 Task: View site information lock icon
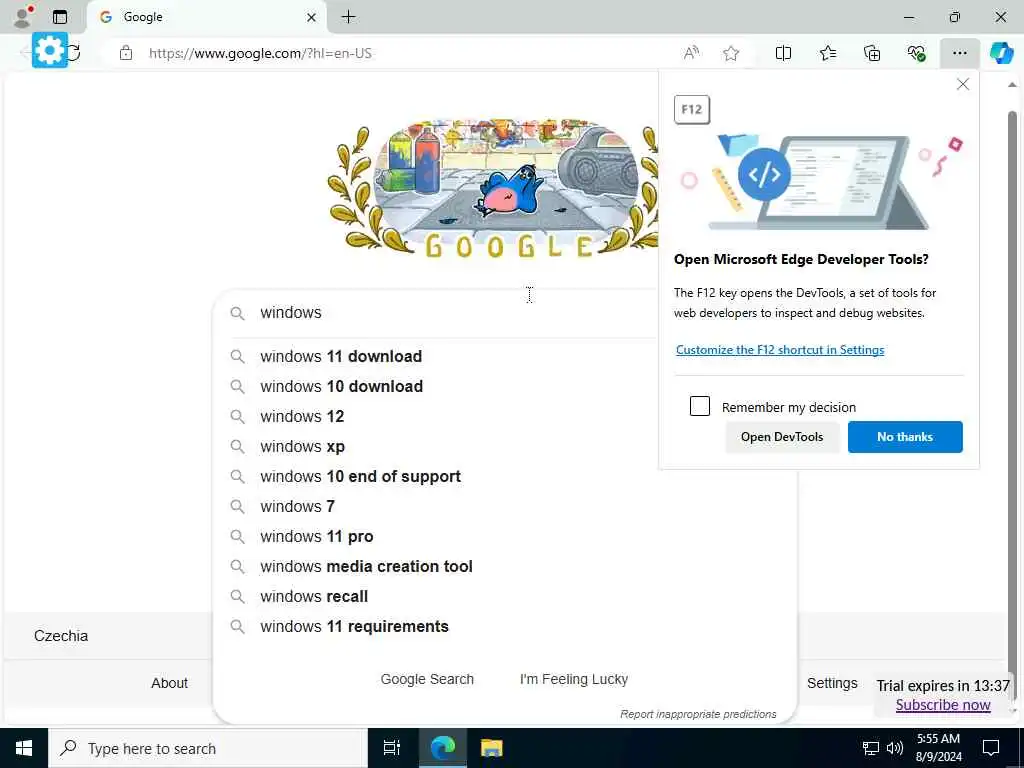(x=126, y=53)
